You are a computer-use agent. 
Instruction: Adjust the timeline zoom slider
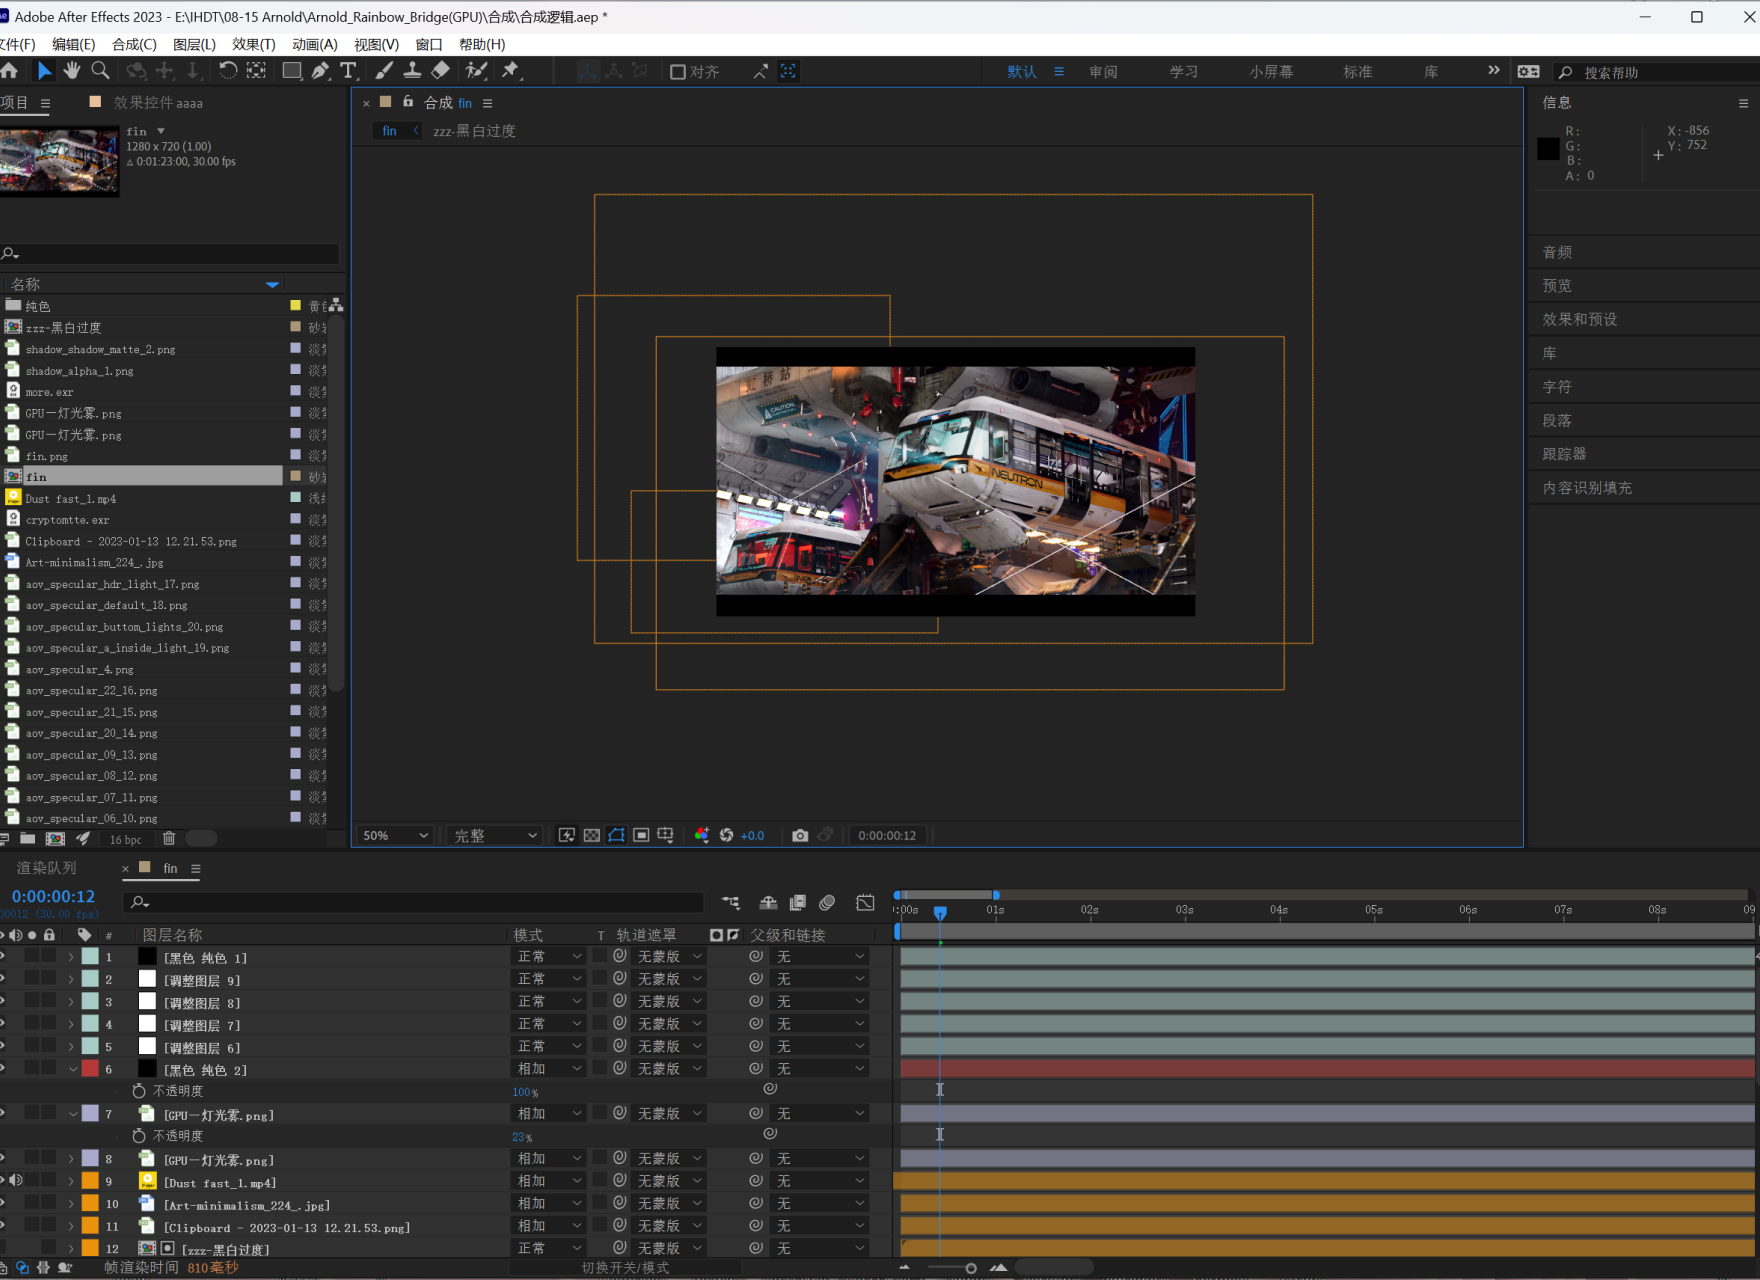[x=970, y=1268]
